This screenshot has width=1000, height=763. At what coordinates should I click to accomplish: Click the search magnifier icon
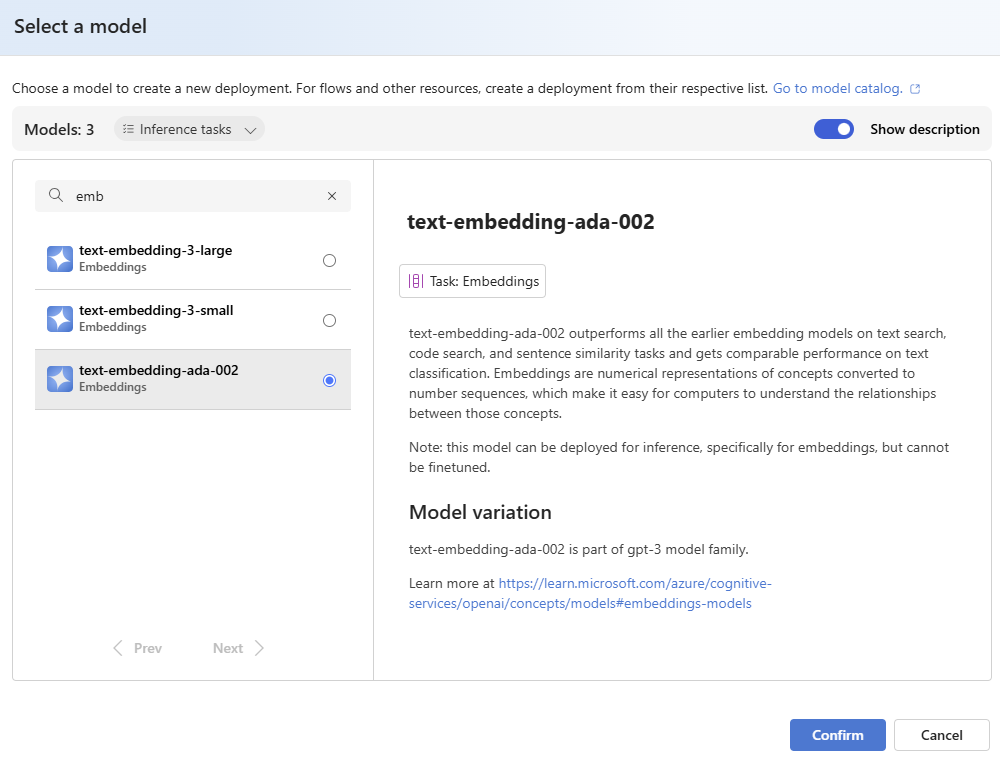pos(56,195)
